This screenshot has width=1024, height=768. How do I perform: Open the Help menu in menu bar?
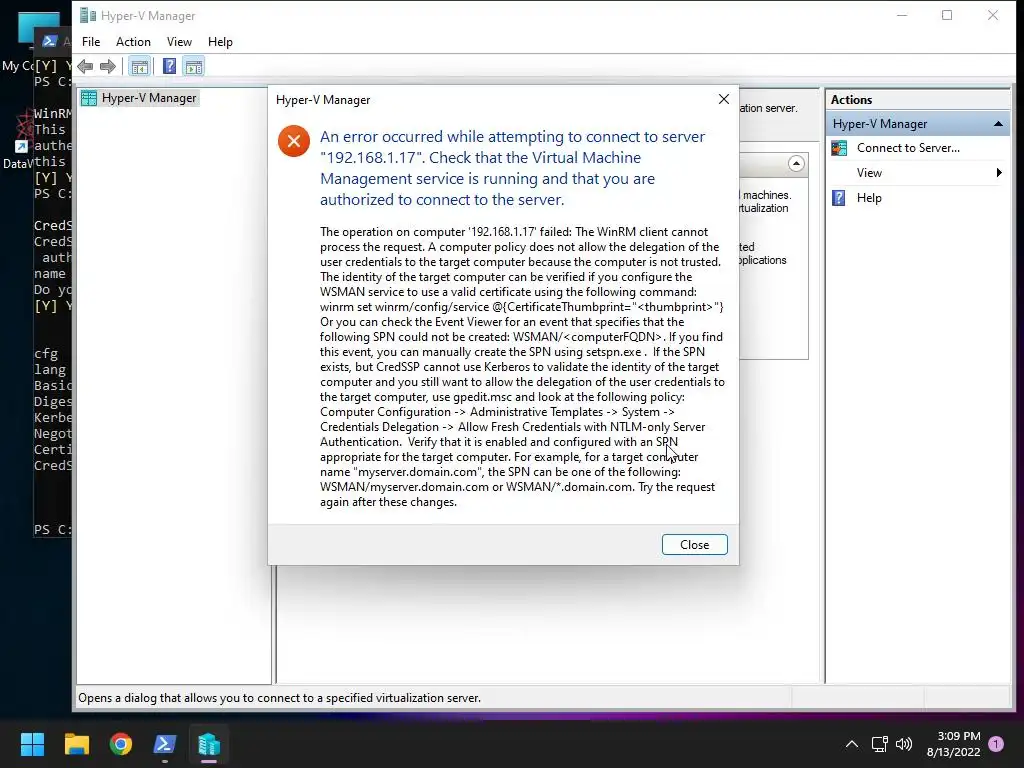pyautogui.click(x=220, y=42)
